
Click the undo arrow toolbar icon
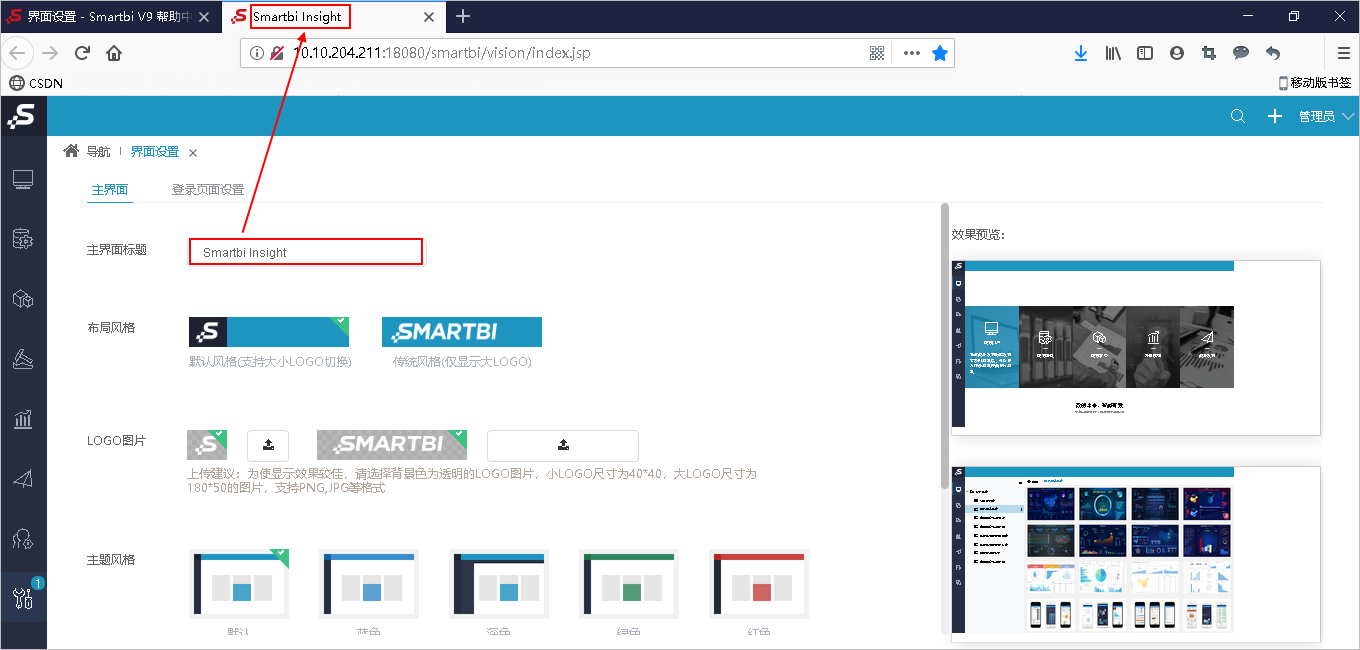(1273, 53)
